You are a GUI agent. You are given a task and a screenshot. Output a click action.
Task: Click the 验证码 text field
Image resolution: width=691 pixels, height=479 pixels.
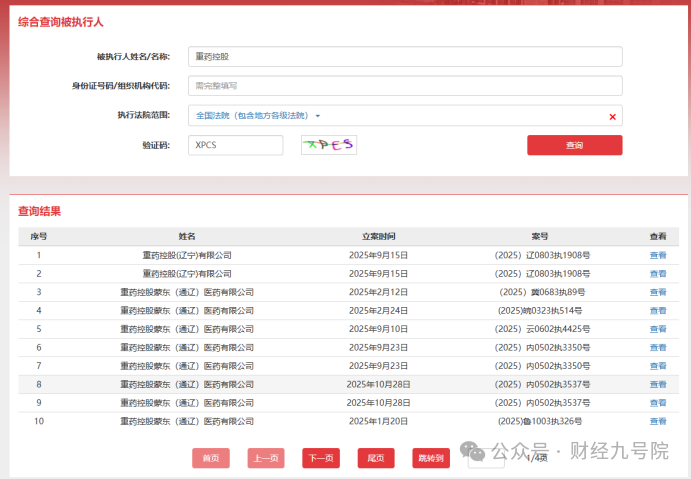click(235, 145)
